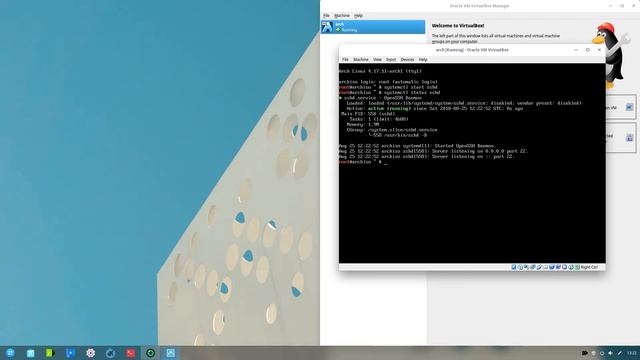Maximize the arch VM window

[x=588, y=50]
